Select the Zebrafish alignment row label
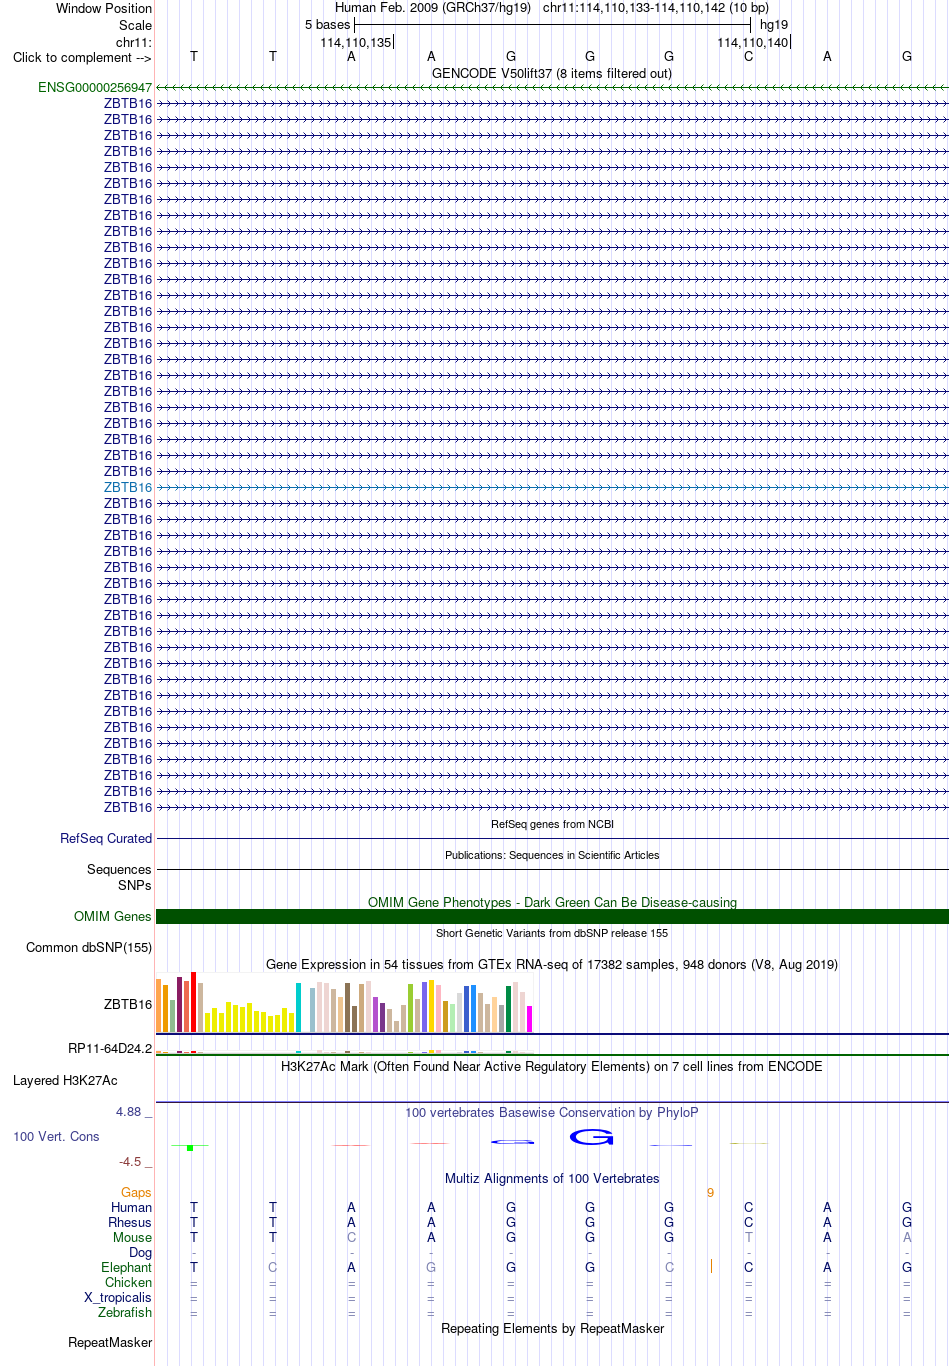Image resolution: width=950 pixels, height=1366 pixels. coord(125,1313)
